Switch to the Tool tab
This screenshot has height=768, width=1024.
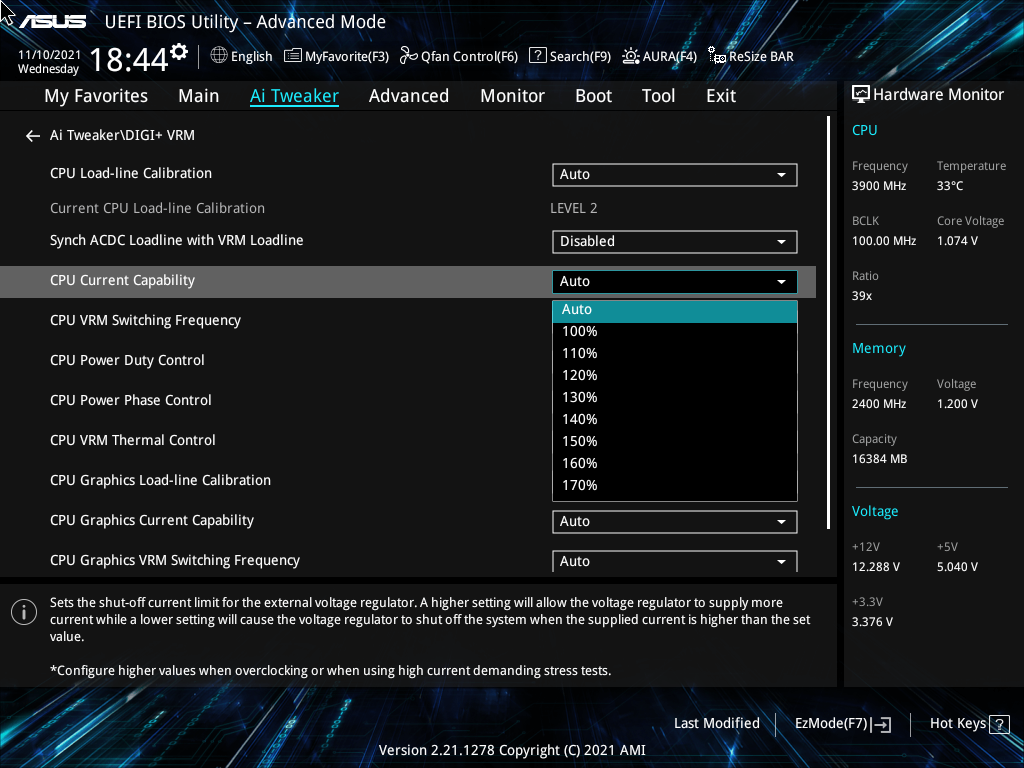(x=658, y=96)
